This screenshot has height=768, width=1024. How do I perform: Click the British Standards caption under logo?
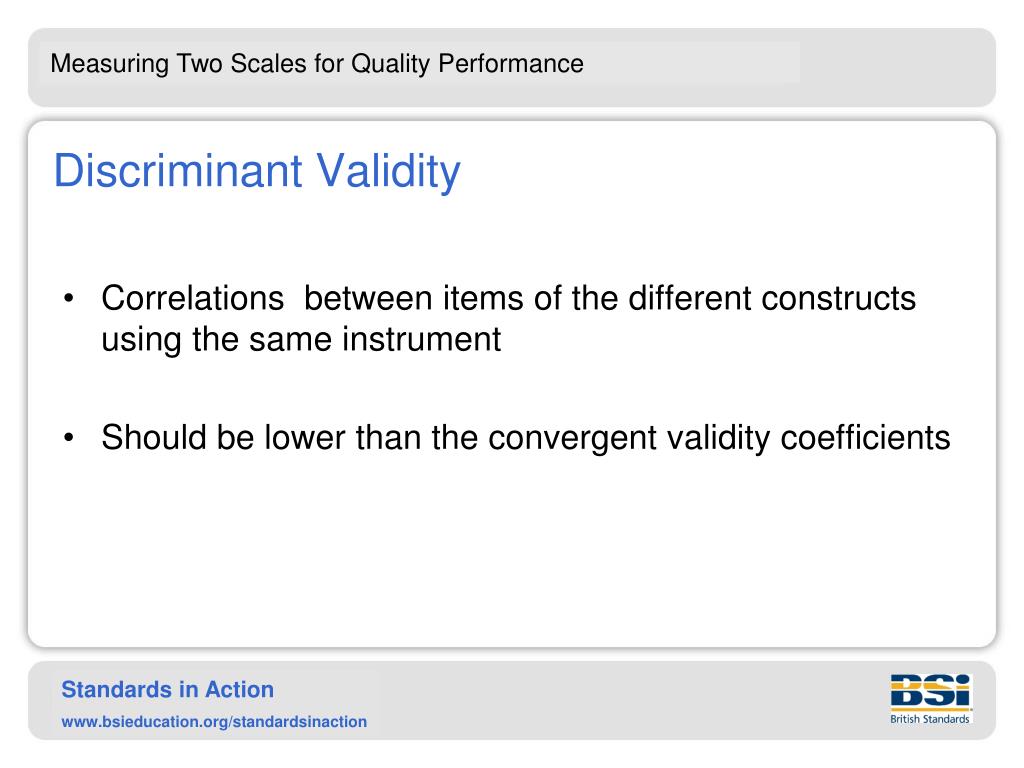point(930,719)
